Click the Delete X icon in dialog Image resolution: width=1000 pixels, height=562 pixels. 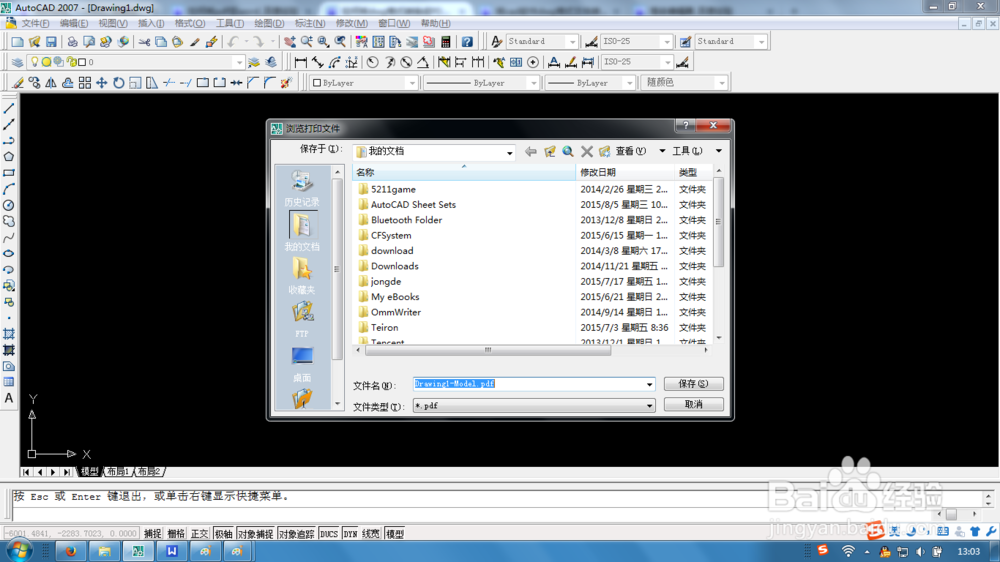587,151
